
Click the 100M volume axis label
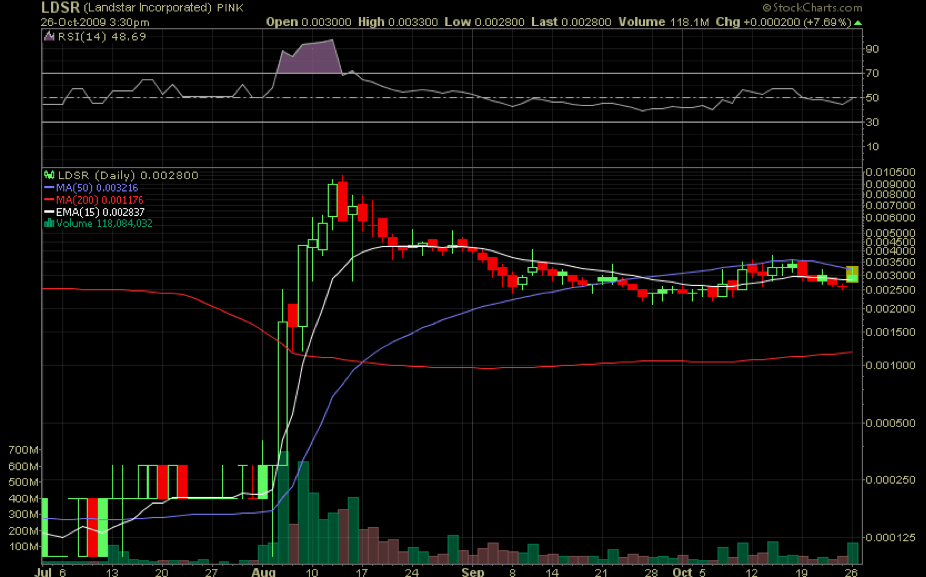click(24, 547)
